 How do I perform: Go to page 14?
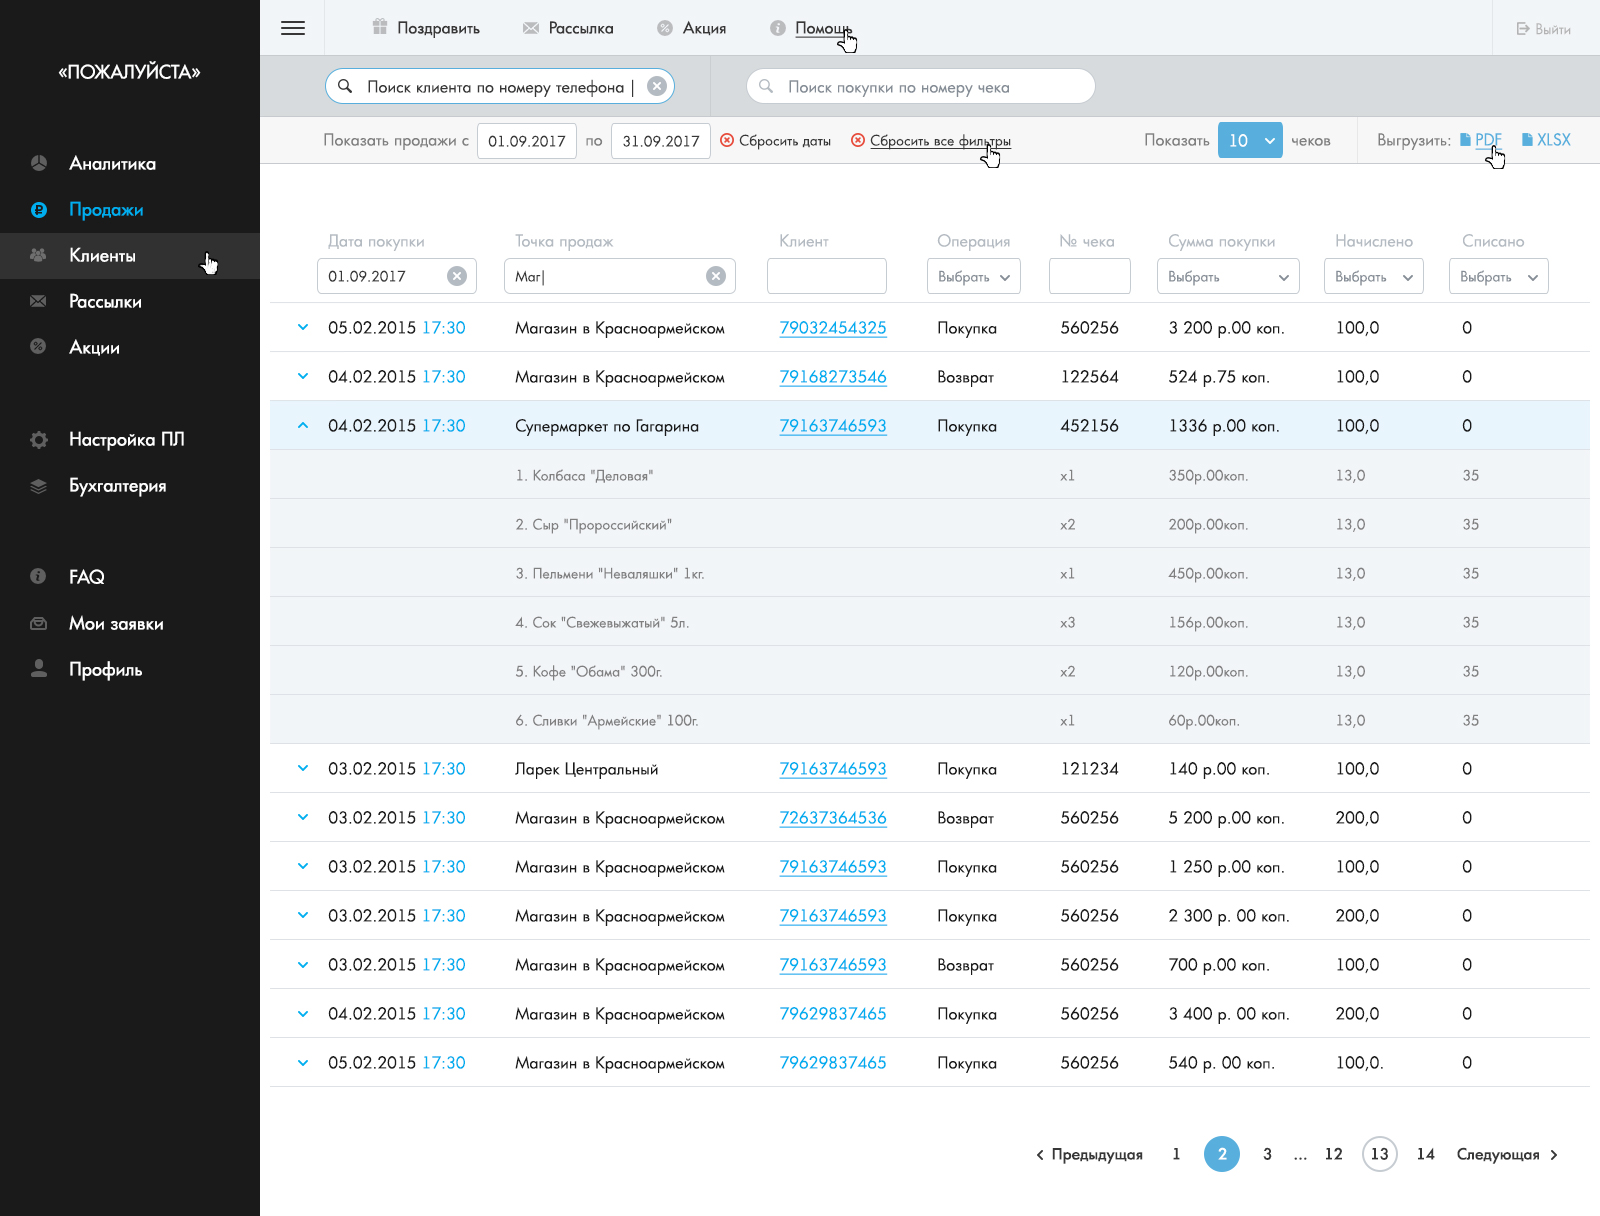1425,1154
